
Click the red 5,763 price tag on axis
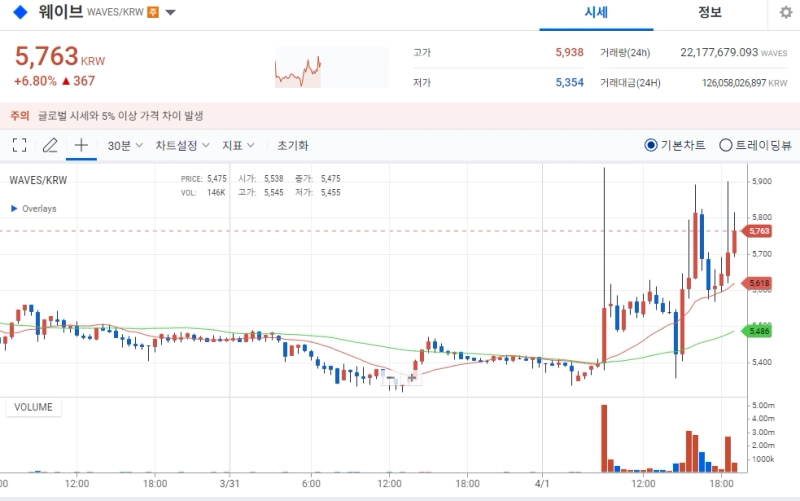click(x=759, y=231)
